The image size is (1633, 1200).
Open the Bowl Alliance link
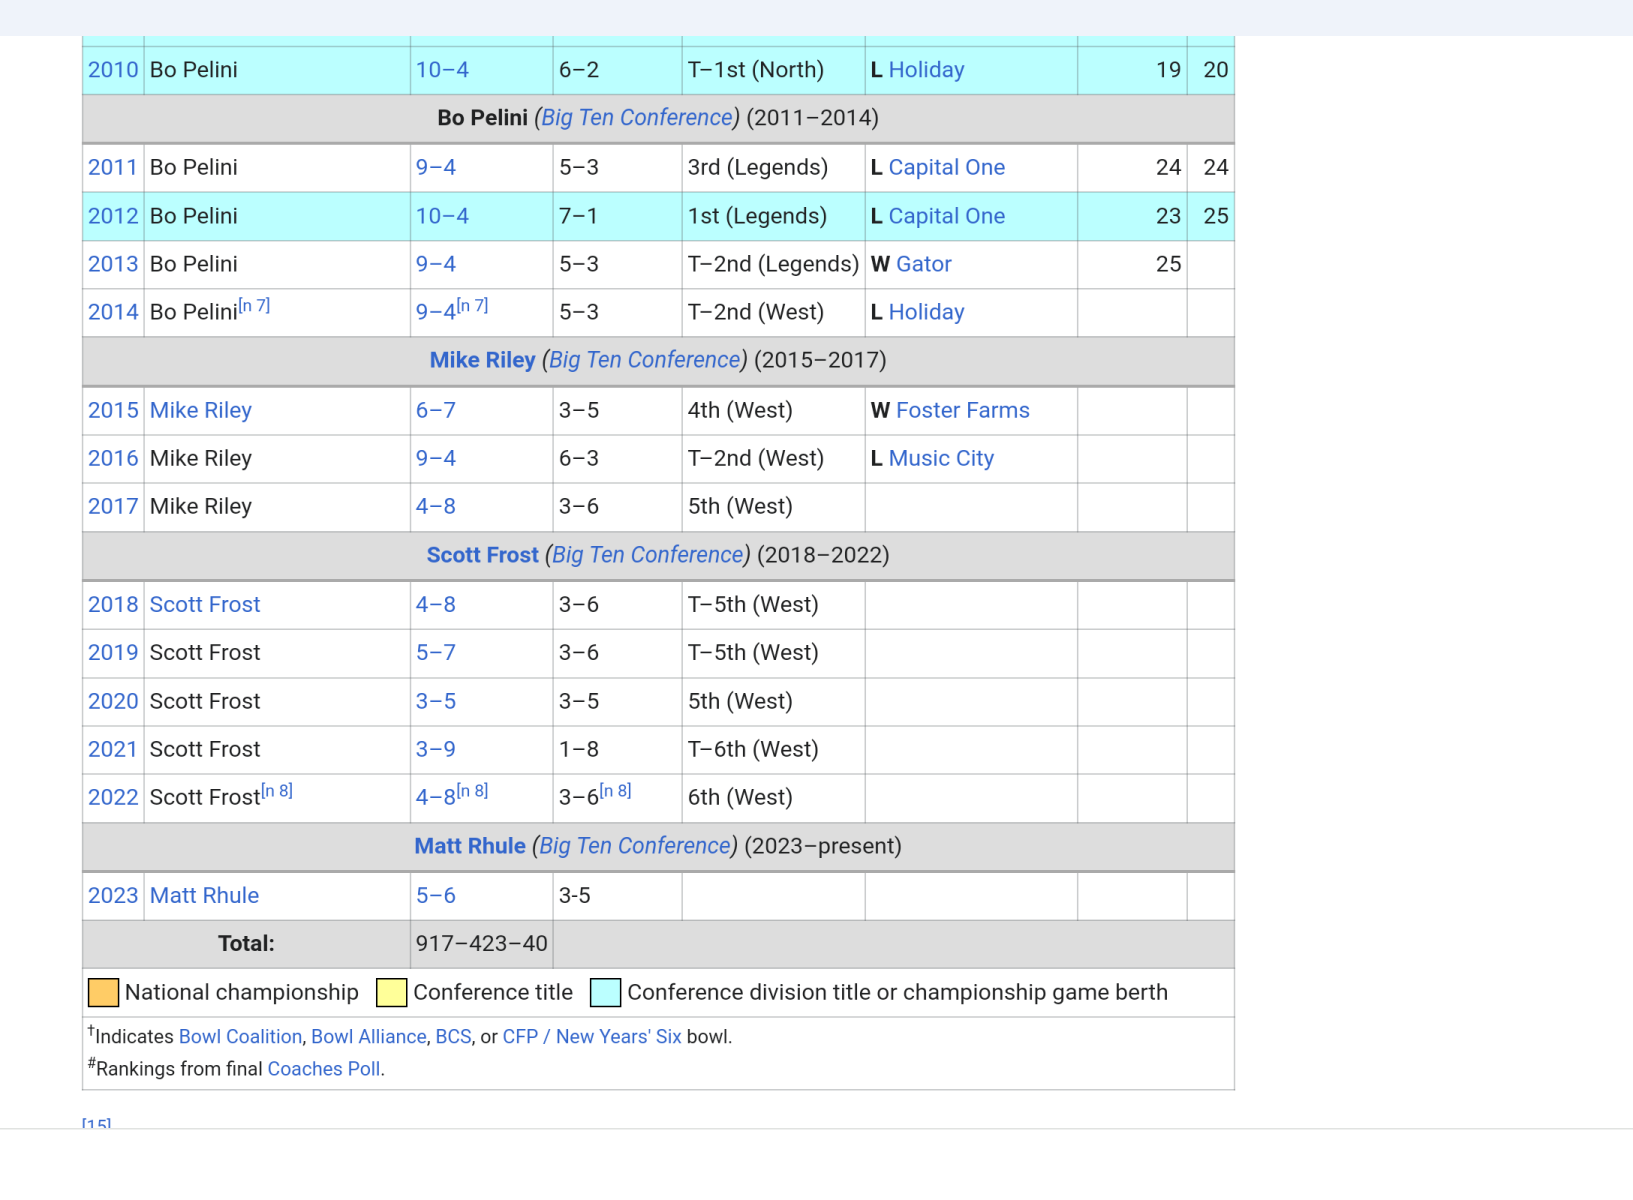pyautogui.click(x=369, y=1037)
